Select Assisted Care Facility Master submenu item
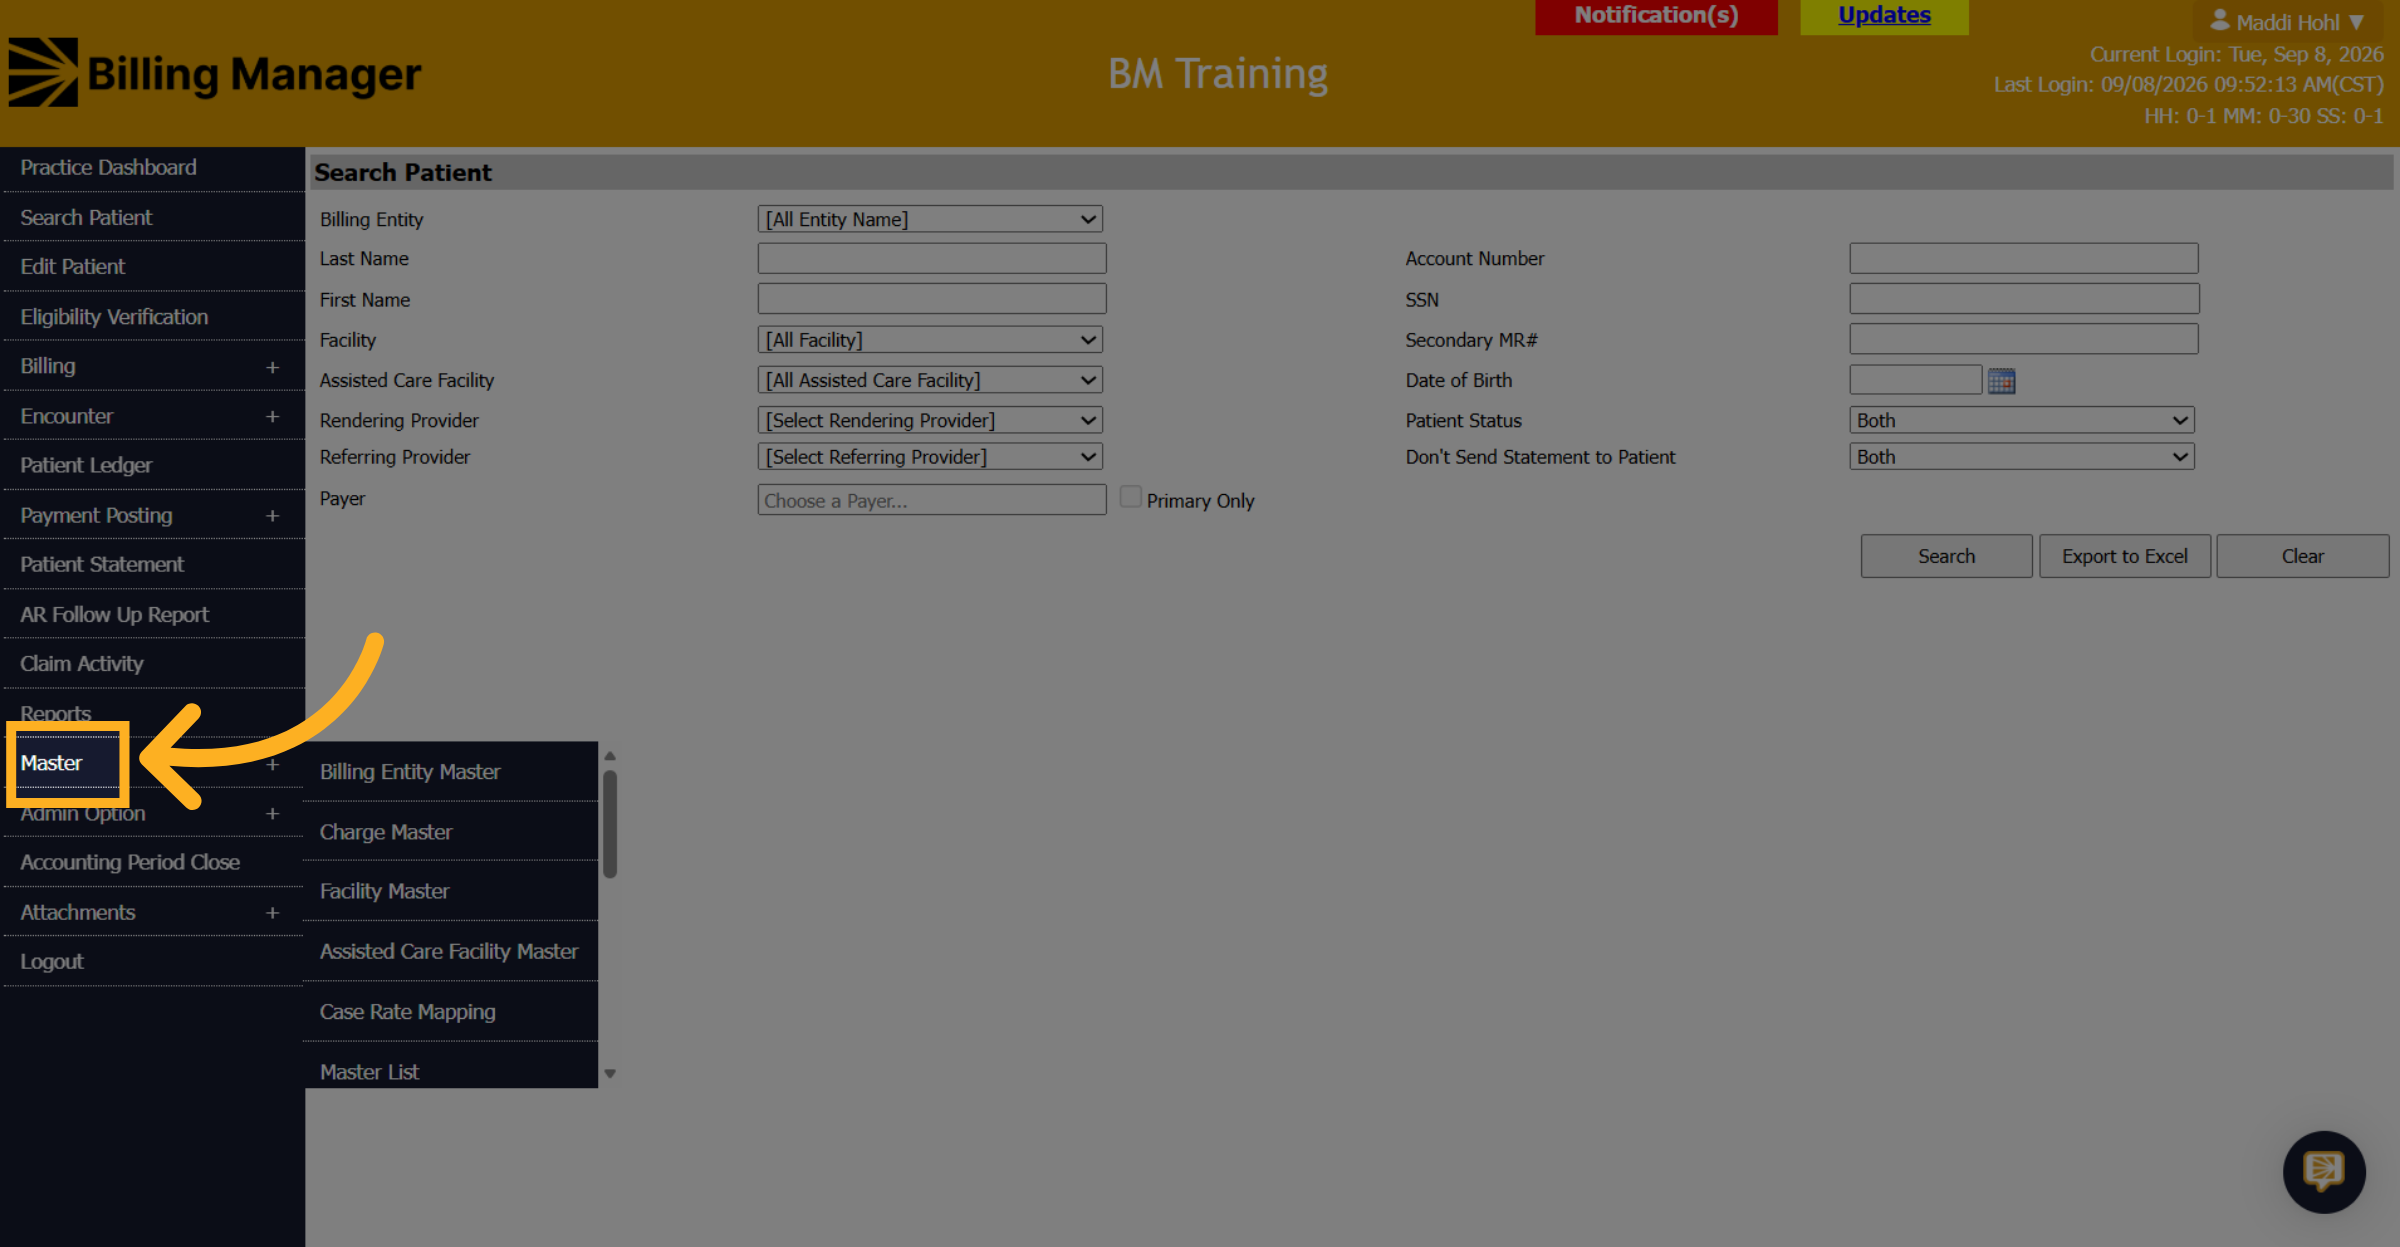 coord(450,951)
